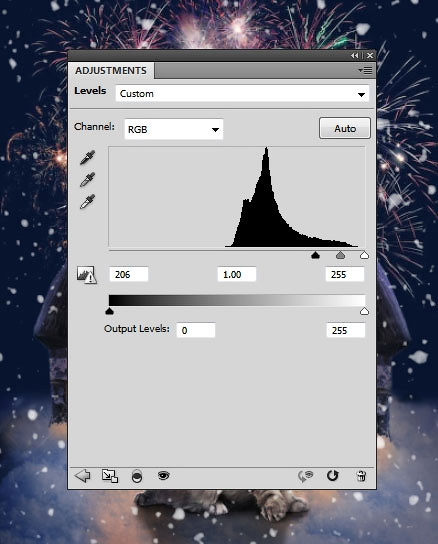Delete this adjustment layer trash icon
The height and width of the screenshot is (544, 438).
(x=361, y=476)
